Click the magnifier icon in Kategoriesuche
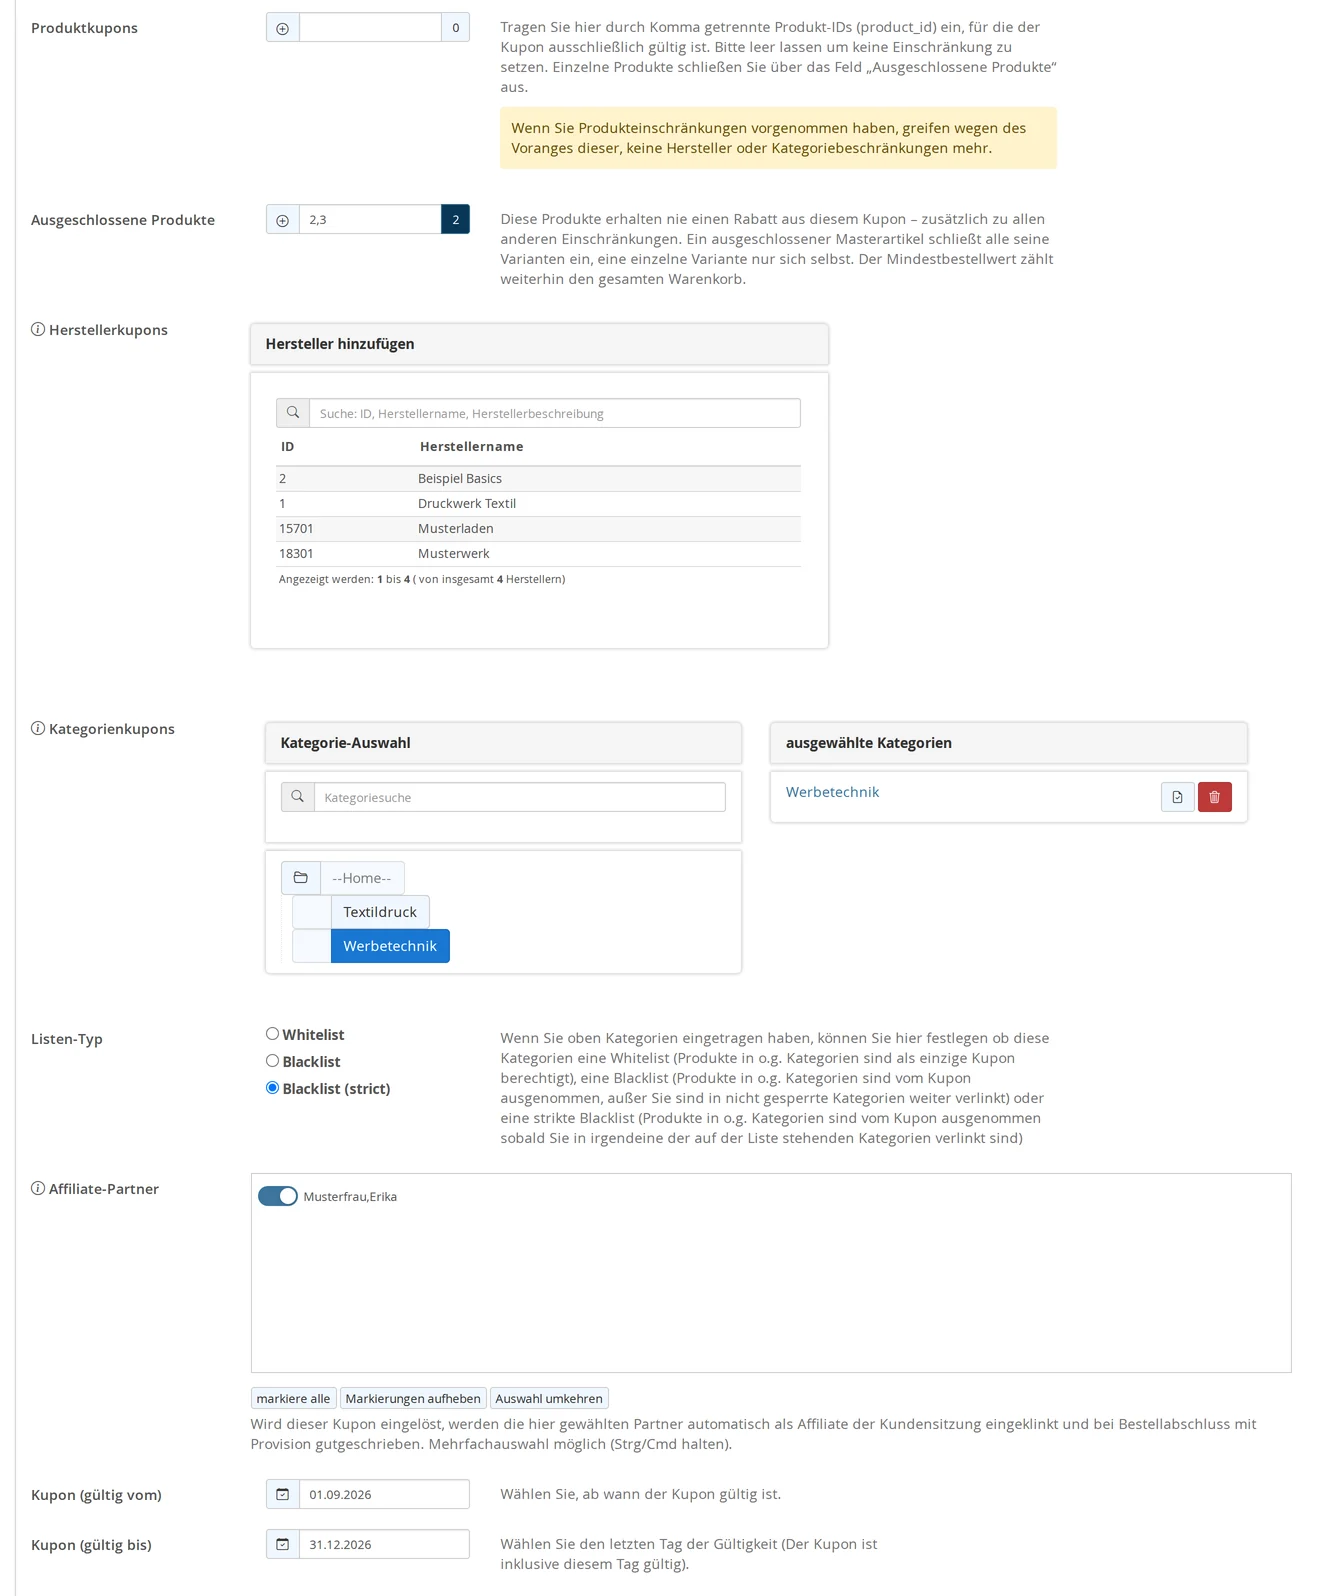The image size is (1322, 1596). 298,797
